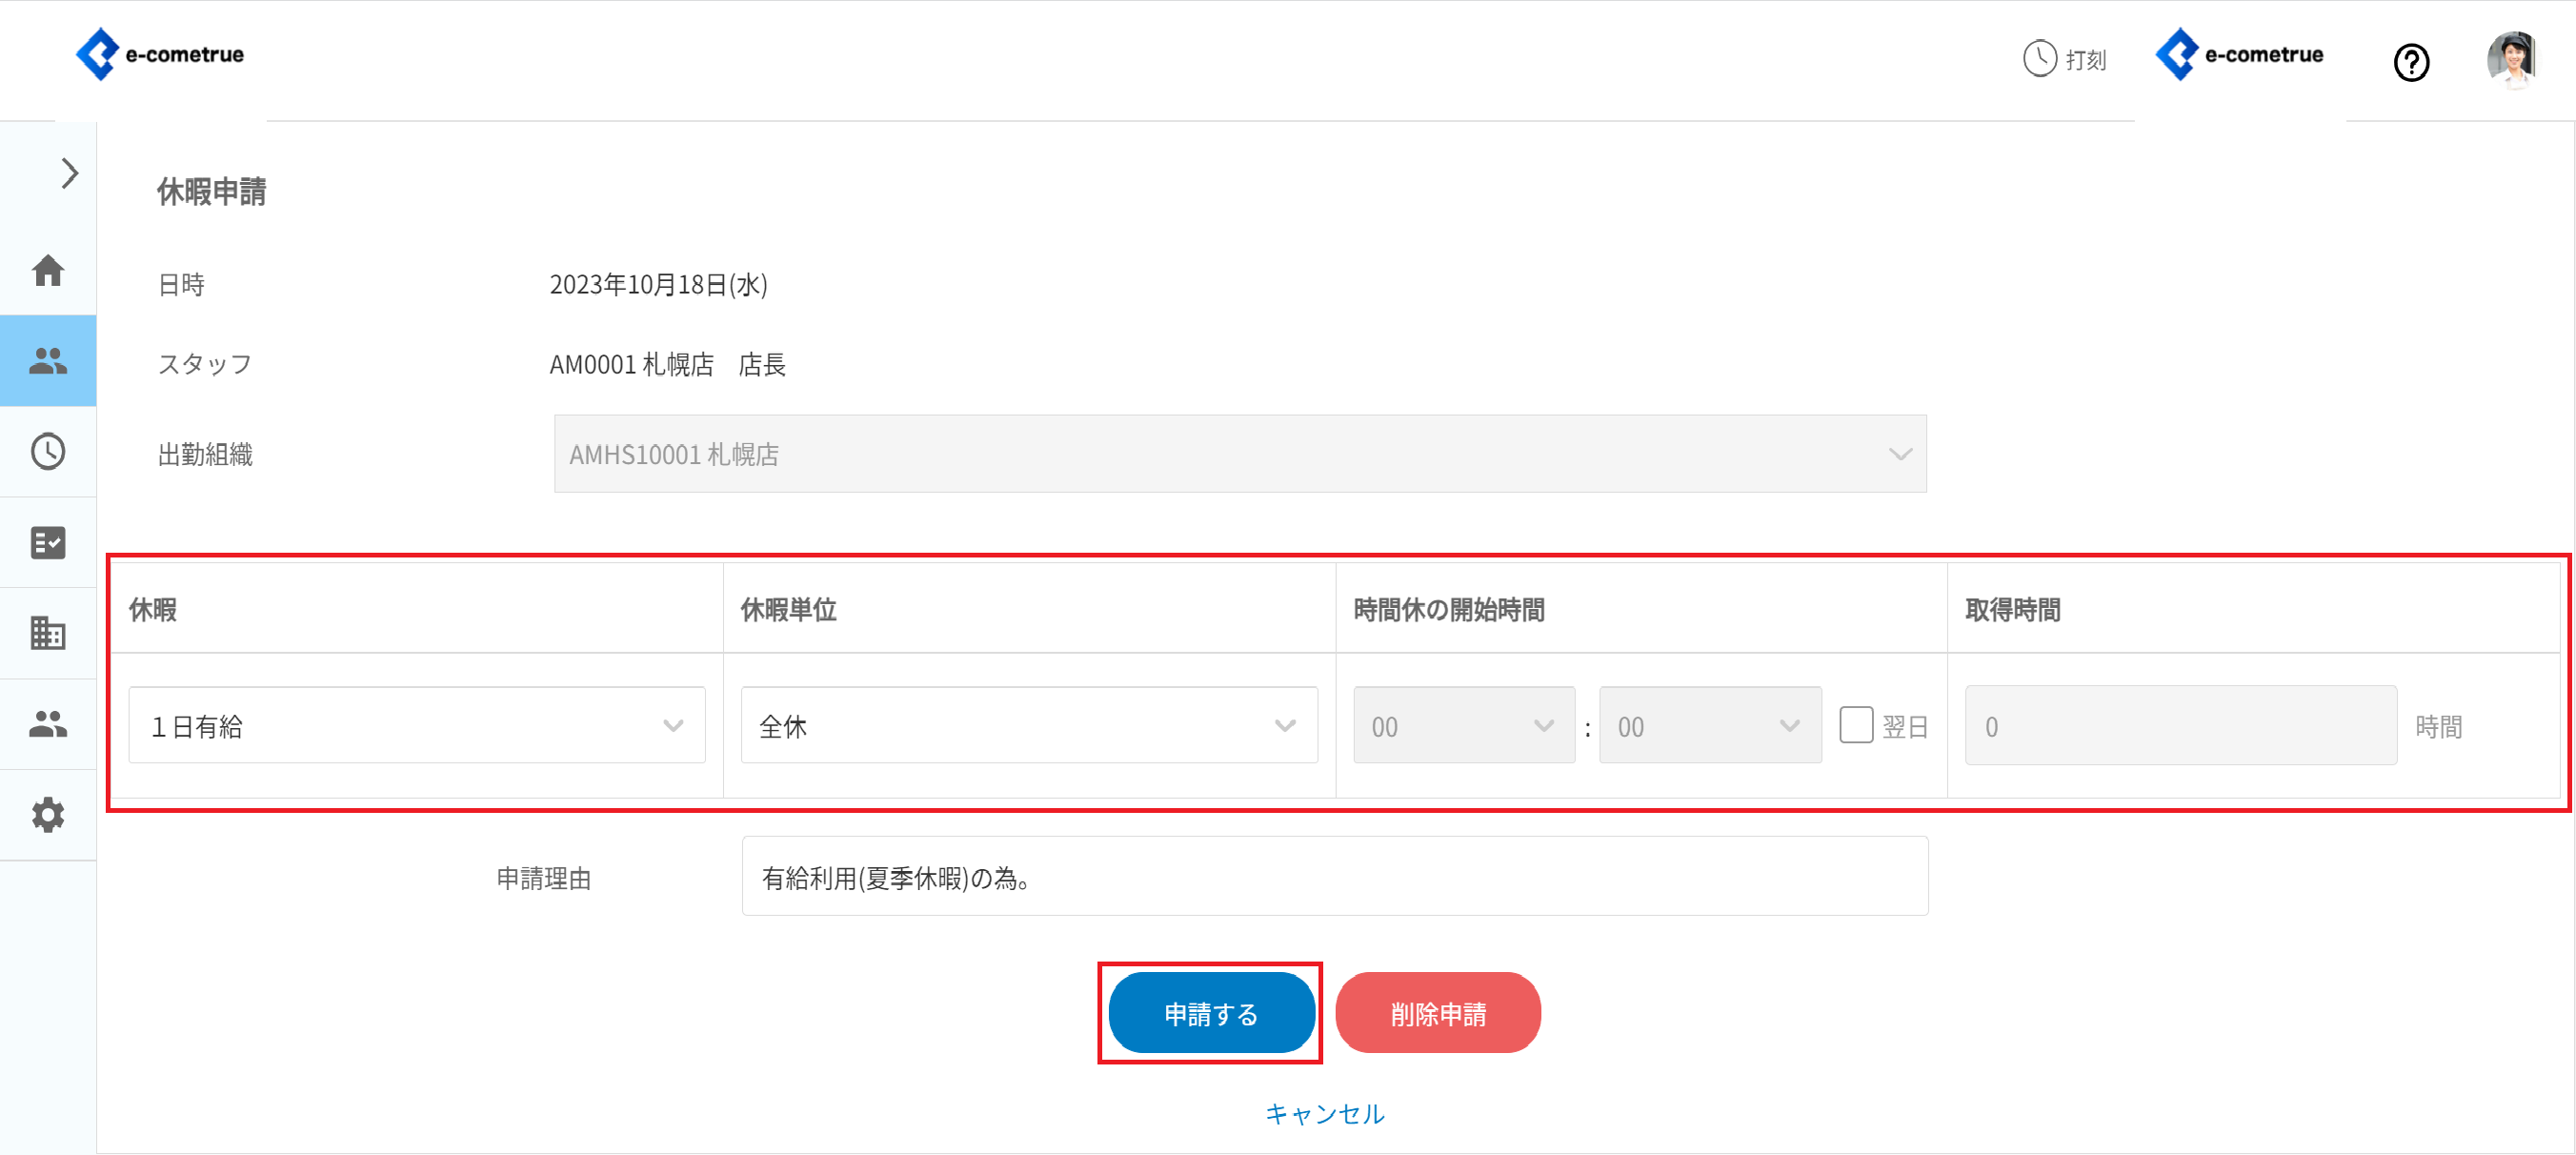Open the 休暇 dropdown showing 1日有給

click(417, 726)
